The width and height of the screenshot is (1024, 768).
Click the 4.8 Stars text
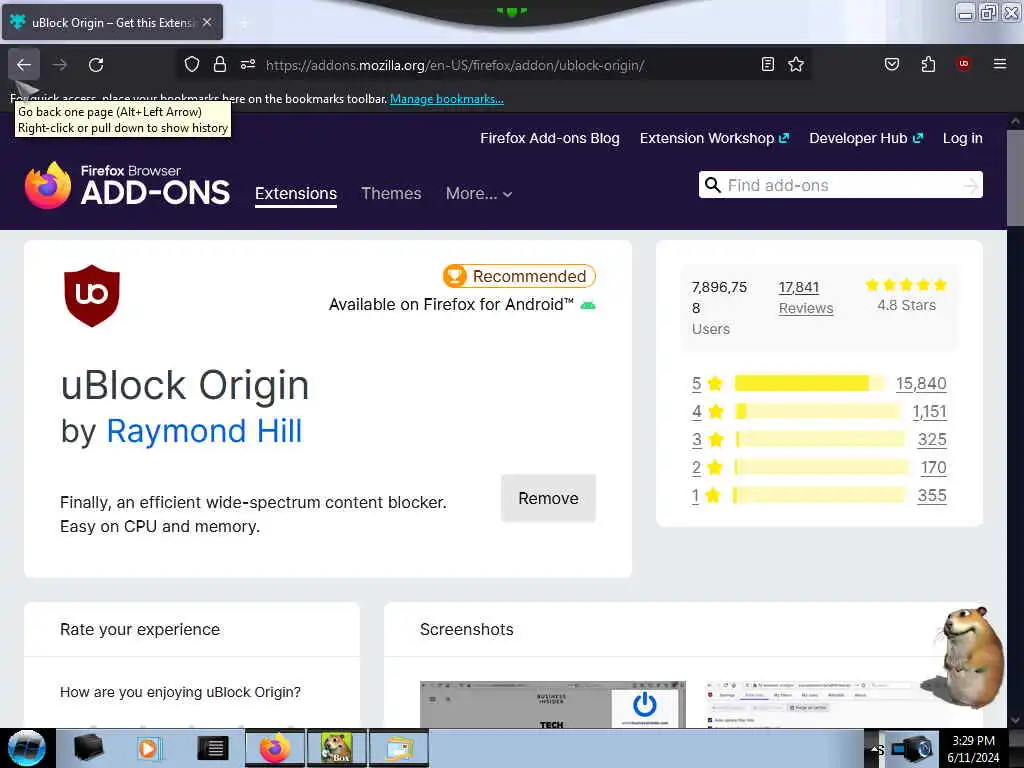(906, 306)
